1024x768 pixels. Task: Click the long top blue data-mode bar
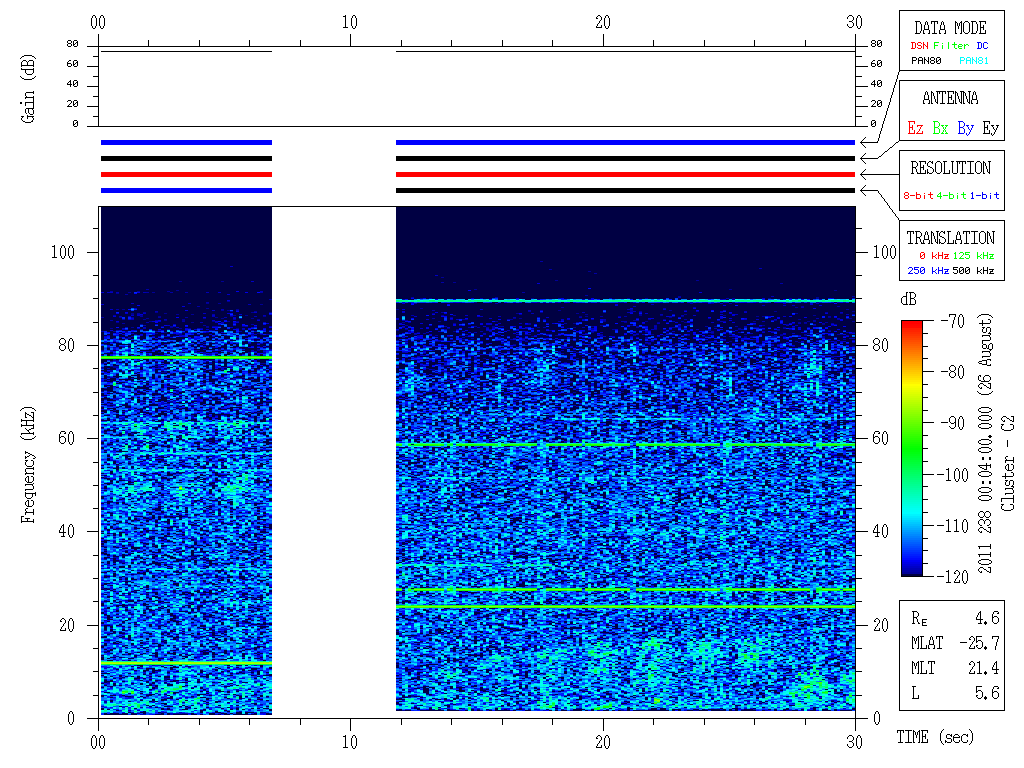pyautogui.click(x=626, y=142)
